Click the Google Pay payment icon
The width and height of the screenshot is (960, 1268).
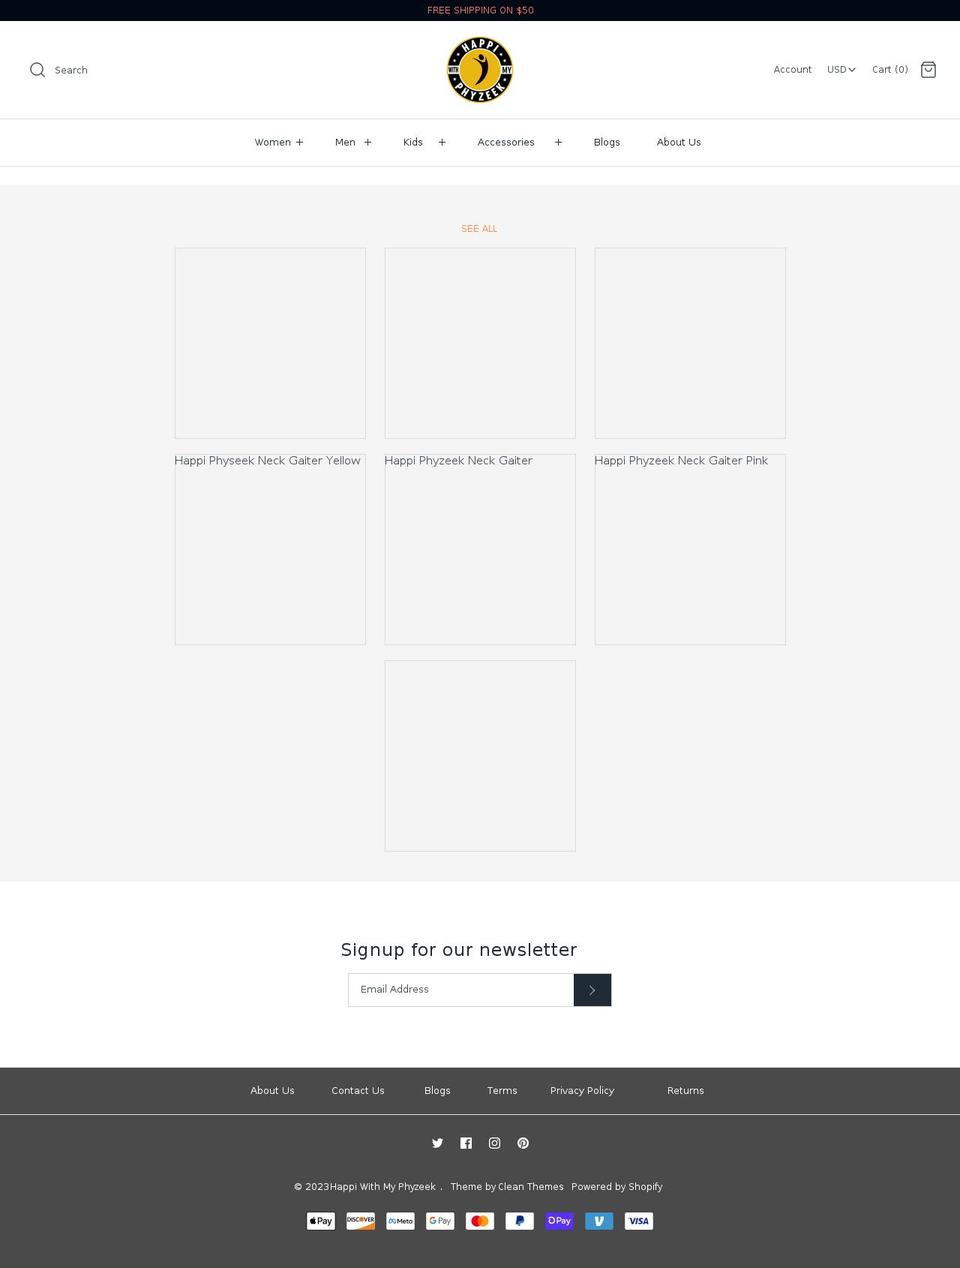click(440, 1221)
